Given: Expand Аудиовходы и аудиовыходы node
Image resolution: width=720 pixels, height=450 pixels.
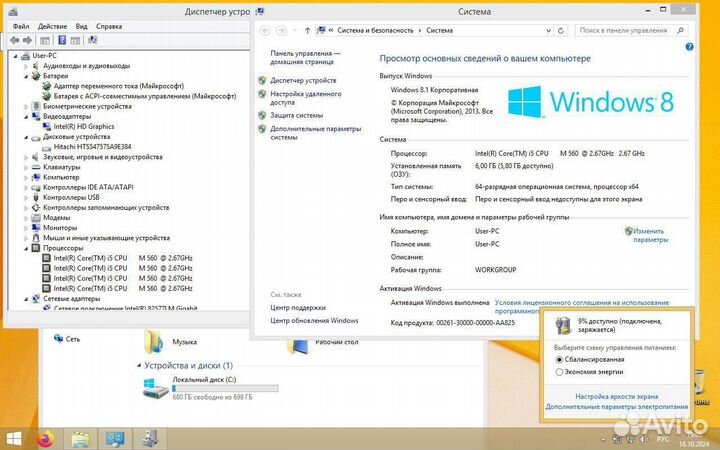Looking at the screenshot, I should [26, 66].
